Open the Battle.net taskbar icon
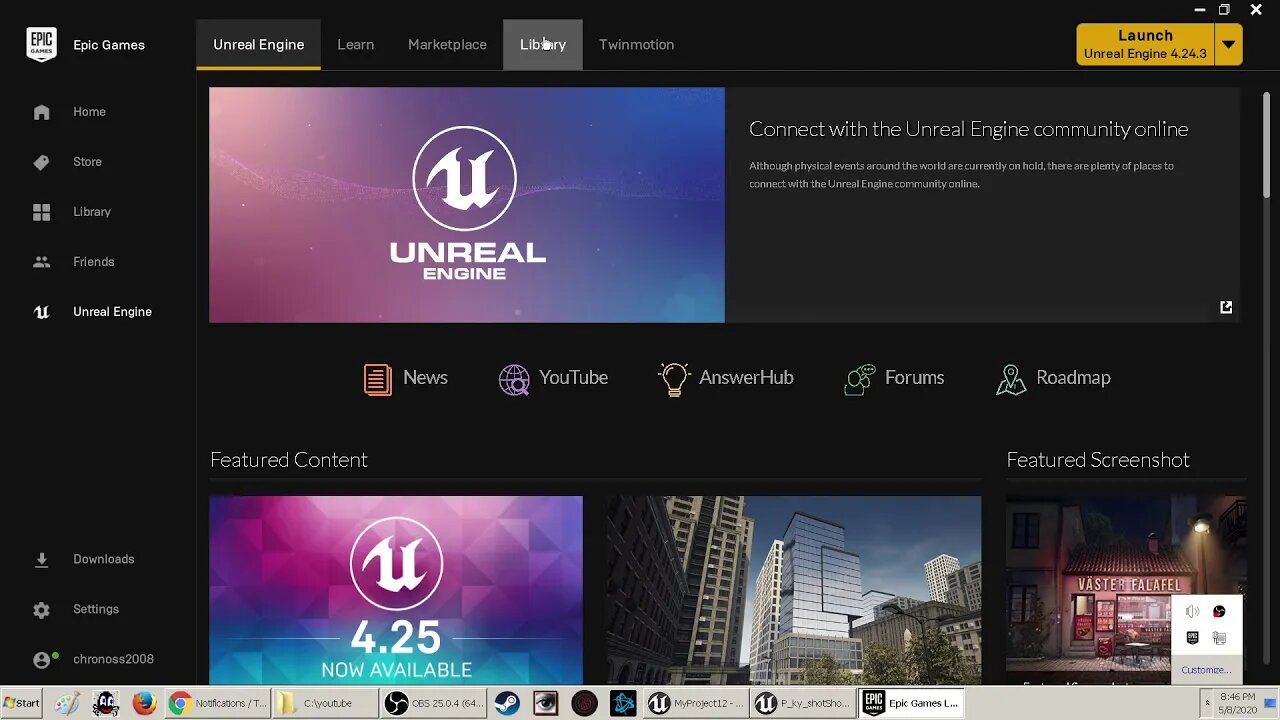The image size is (1280, 720). [623, 703]
